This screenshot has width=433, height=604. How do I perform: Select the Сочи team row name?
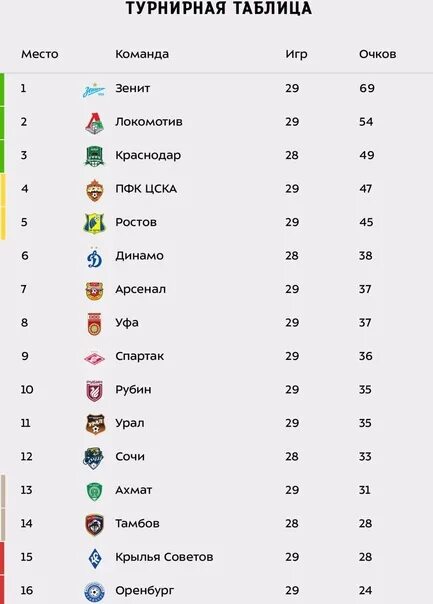click(130, 456)
